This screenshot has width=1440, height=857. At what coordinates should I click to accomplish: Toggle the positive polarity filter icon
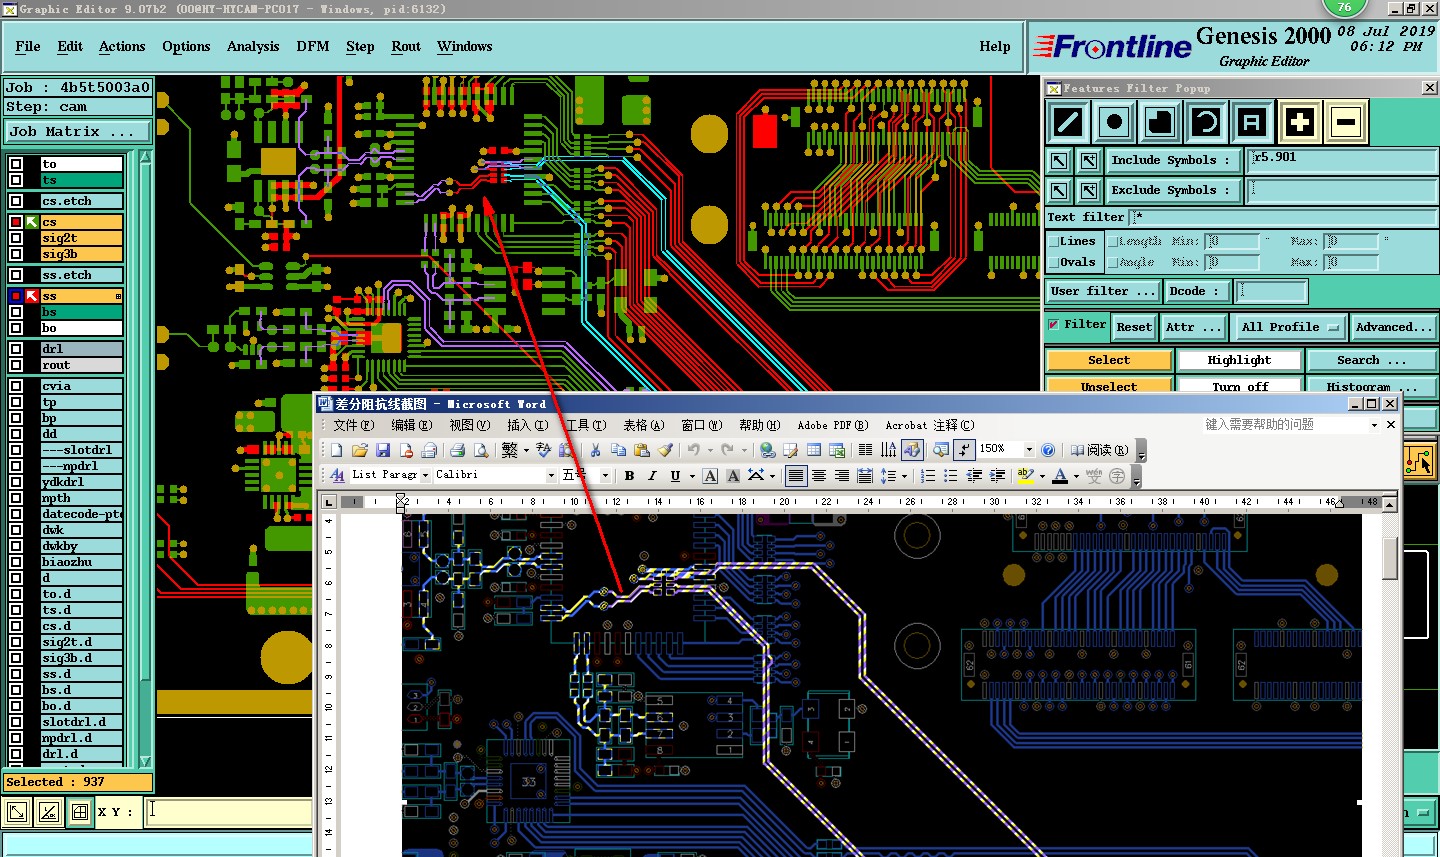click(1299, 122)
